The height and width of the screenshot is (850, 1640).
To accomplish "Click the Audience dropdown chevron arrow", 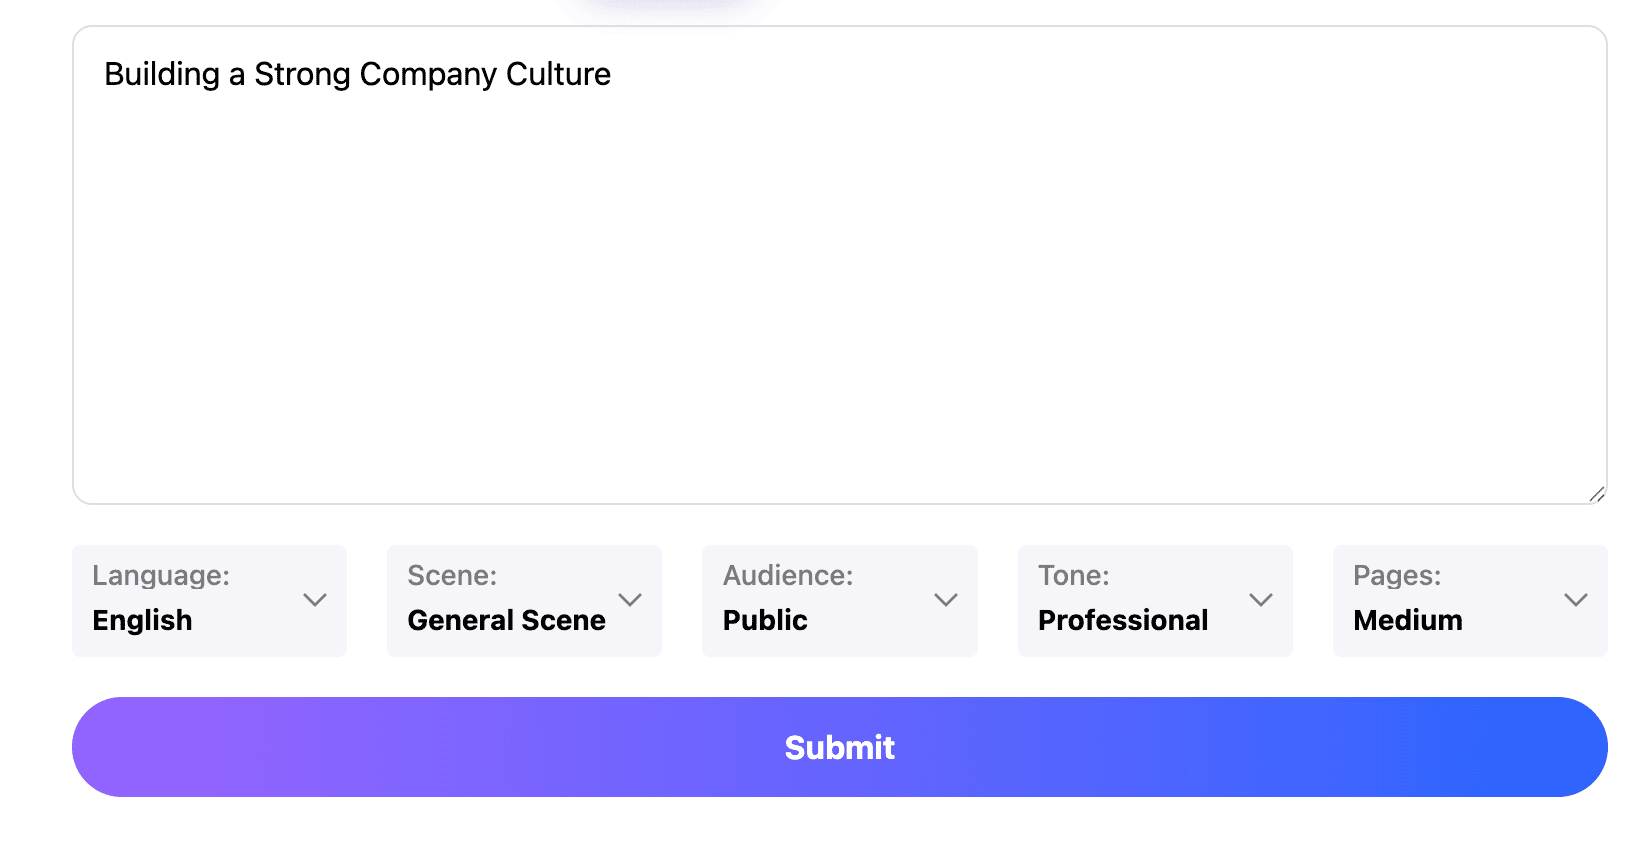I will [x=946, y=600].
